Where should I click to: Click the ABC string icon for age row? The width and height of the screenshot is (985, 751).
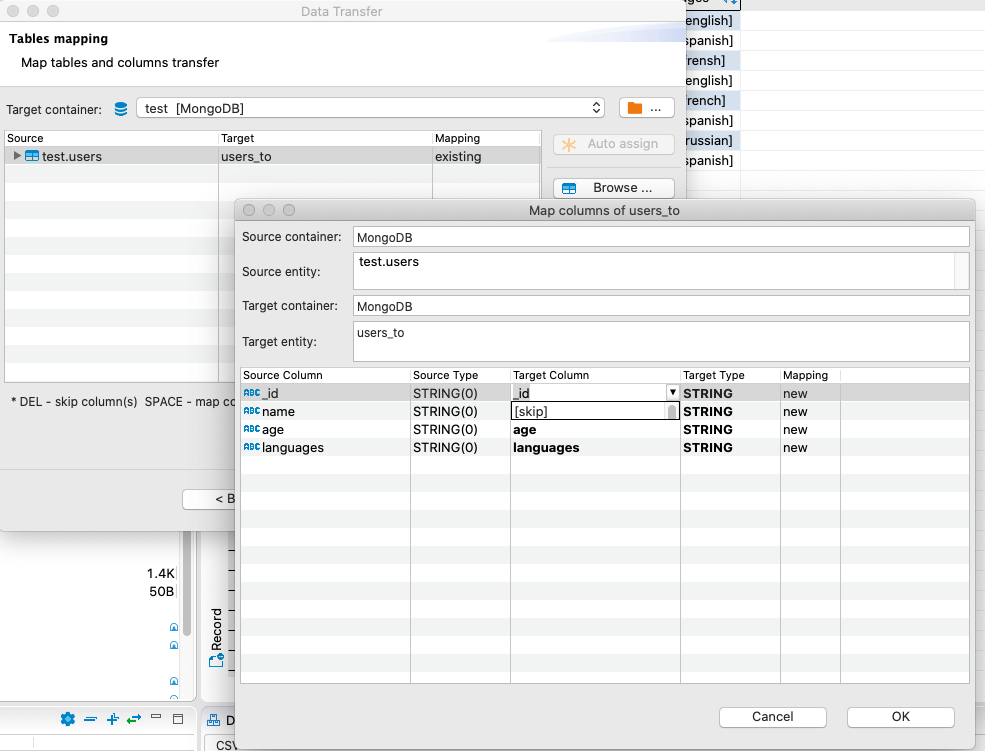coord(251,430)
